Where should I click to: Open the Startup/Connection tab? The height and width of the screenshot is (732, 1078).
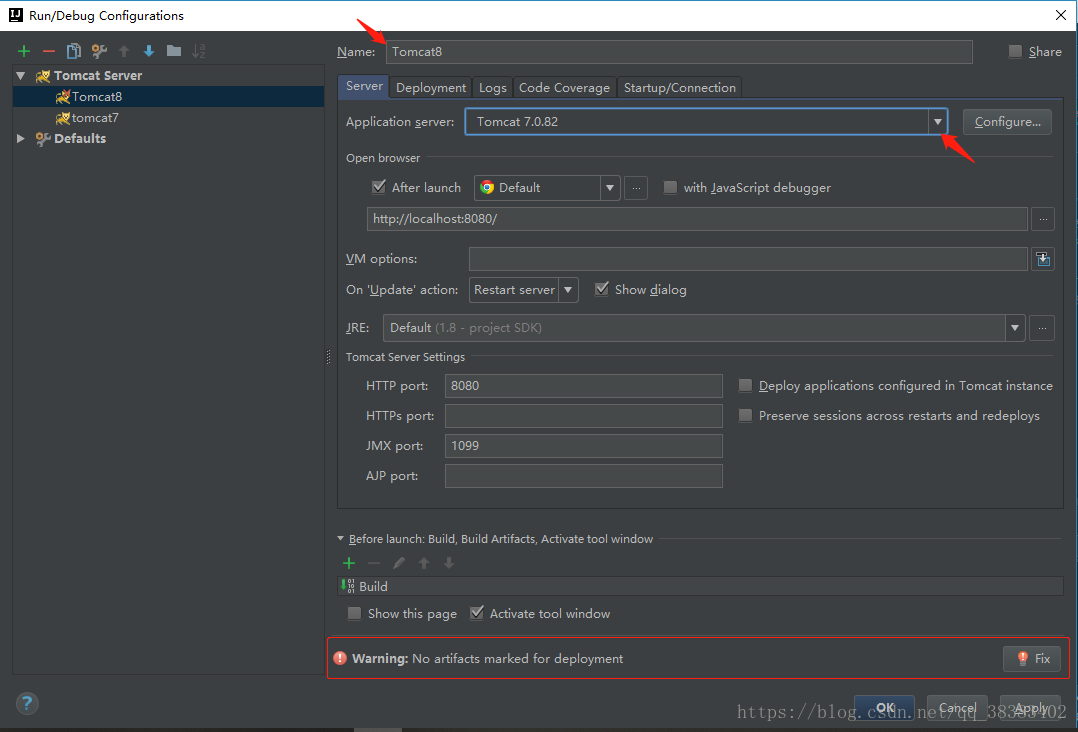click(x=680, y=87)
